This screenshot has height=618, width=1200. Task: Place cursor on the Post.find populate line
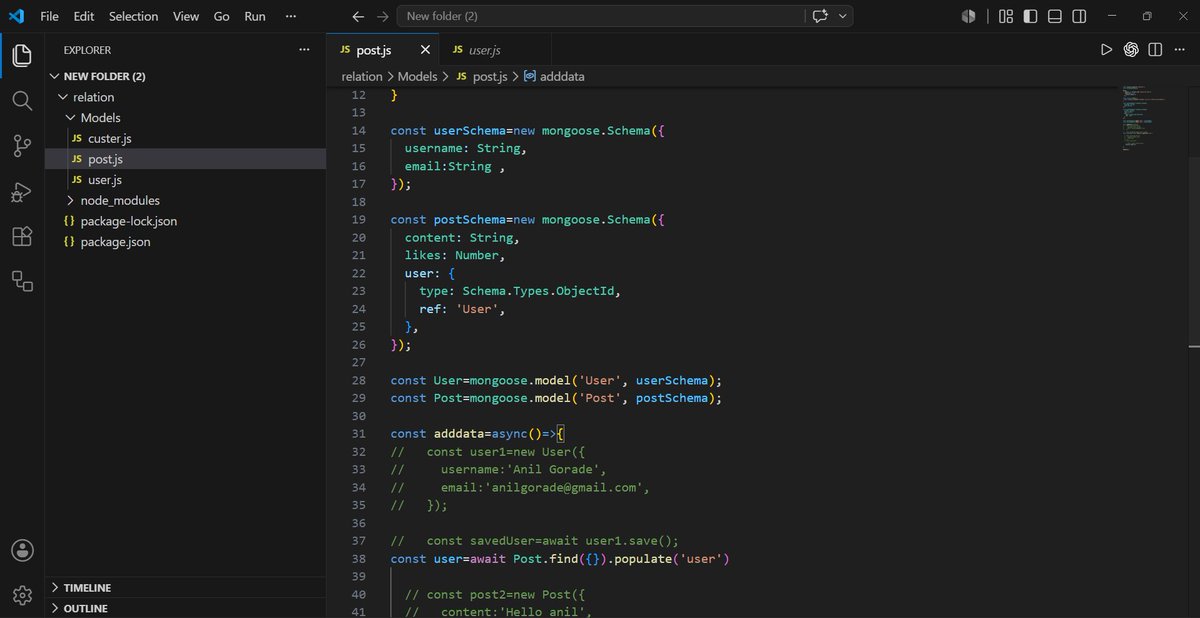[560, 559]
